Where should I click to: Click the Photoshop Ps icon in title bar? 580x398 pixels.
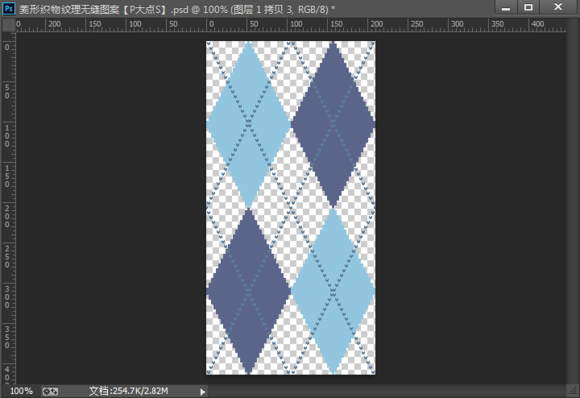click(9, 8)
